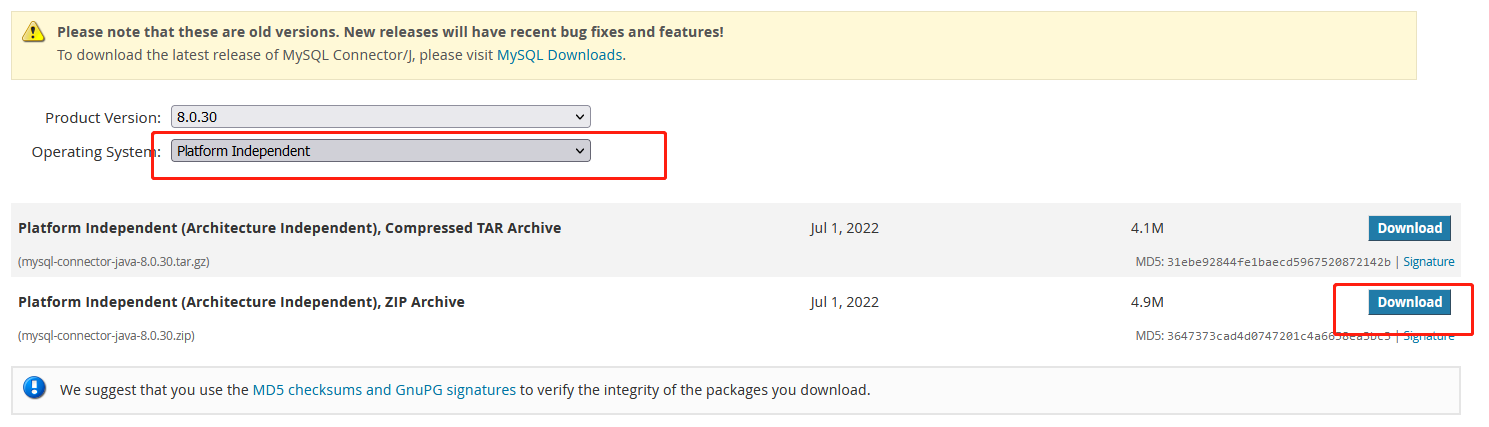The image size is (1489, 427).
Task: Click the 4.1M file size text
Action: pyautogui.click(x=1147, y=228)
